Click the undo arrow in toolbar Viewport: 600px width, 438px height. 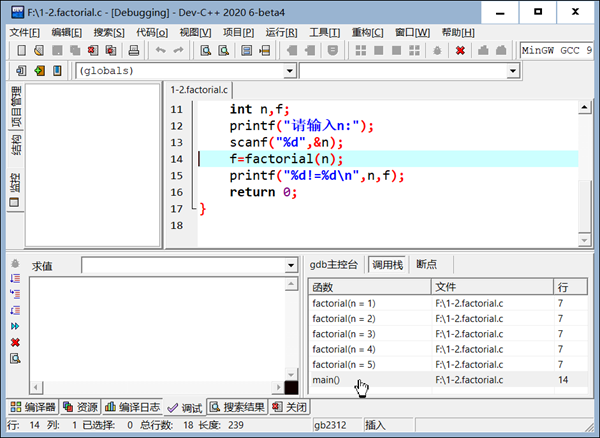[160, 50]
